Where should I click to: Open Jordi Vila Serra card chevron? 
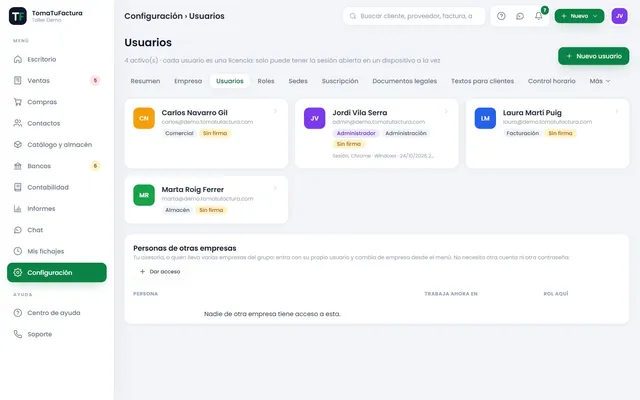click(446, 111)
